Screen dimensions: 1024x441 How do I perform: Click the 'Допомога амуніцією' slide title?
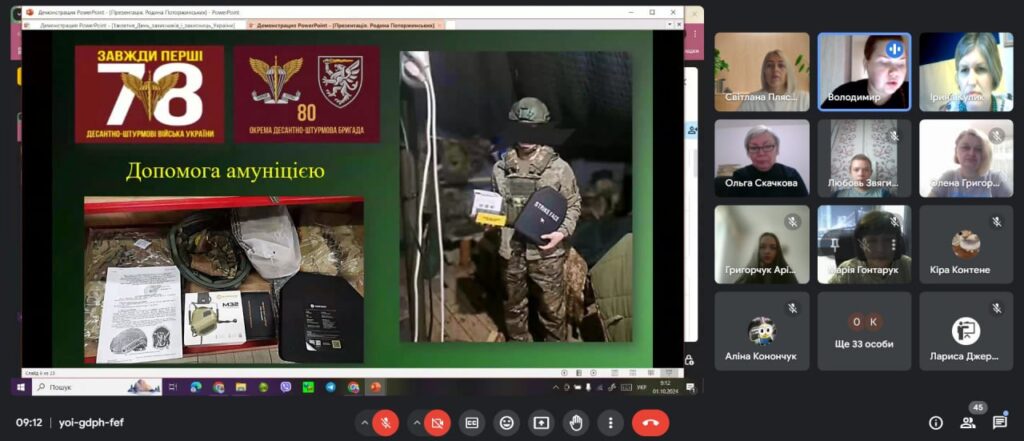point(225,171)
